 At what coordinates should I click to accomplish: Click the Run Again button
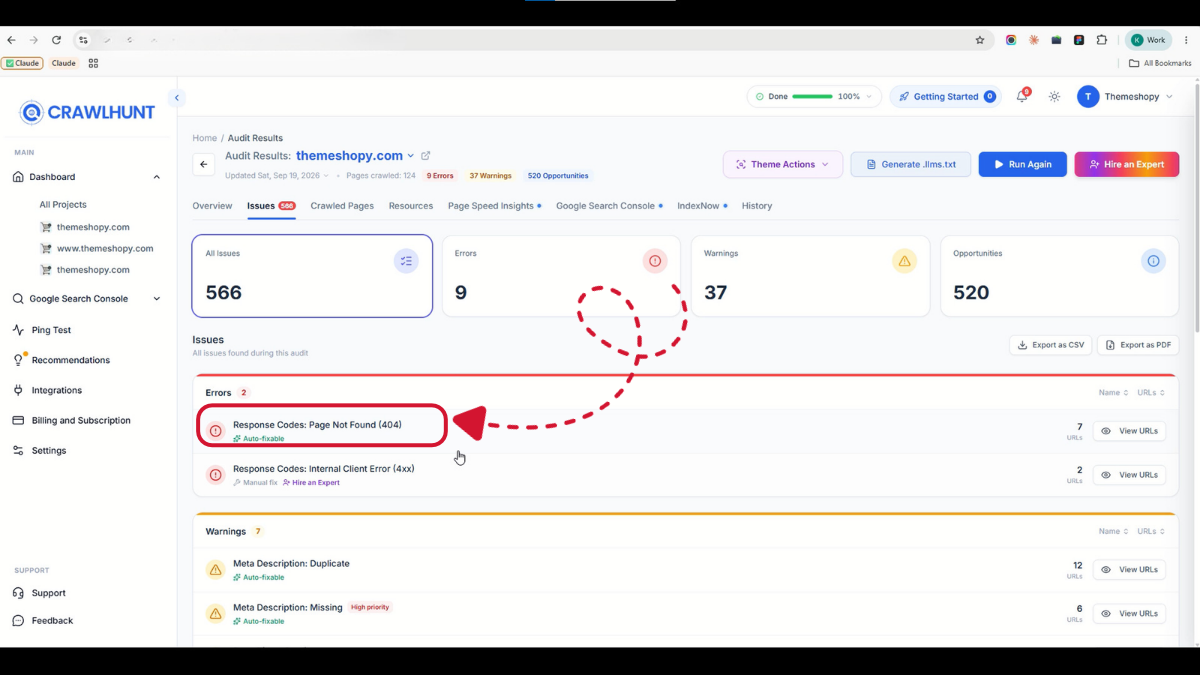pyautogui.click(x=1023, y=164)
